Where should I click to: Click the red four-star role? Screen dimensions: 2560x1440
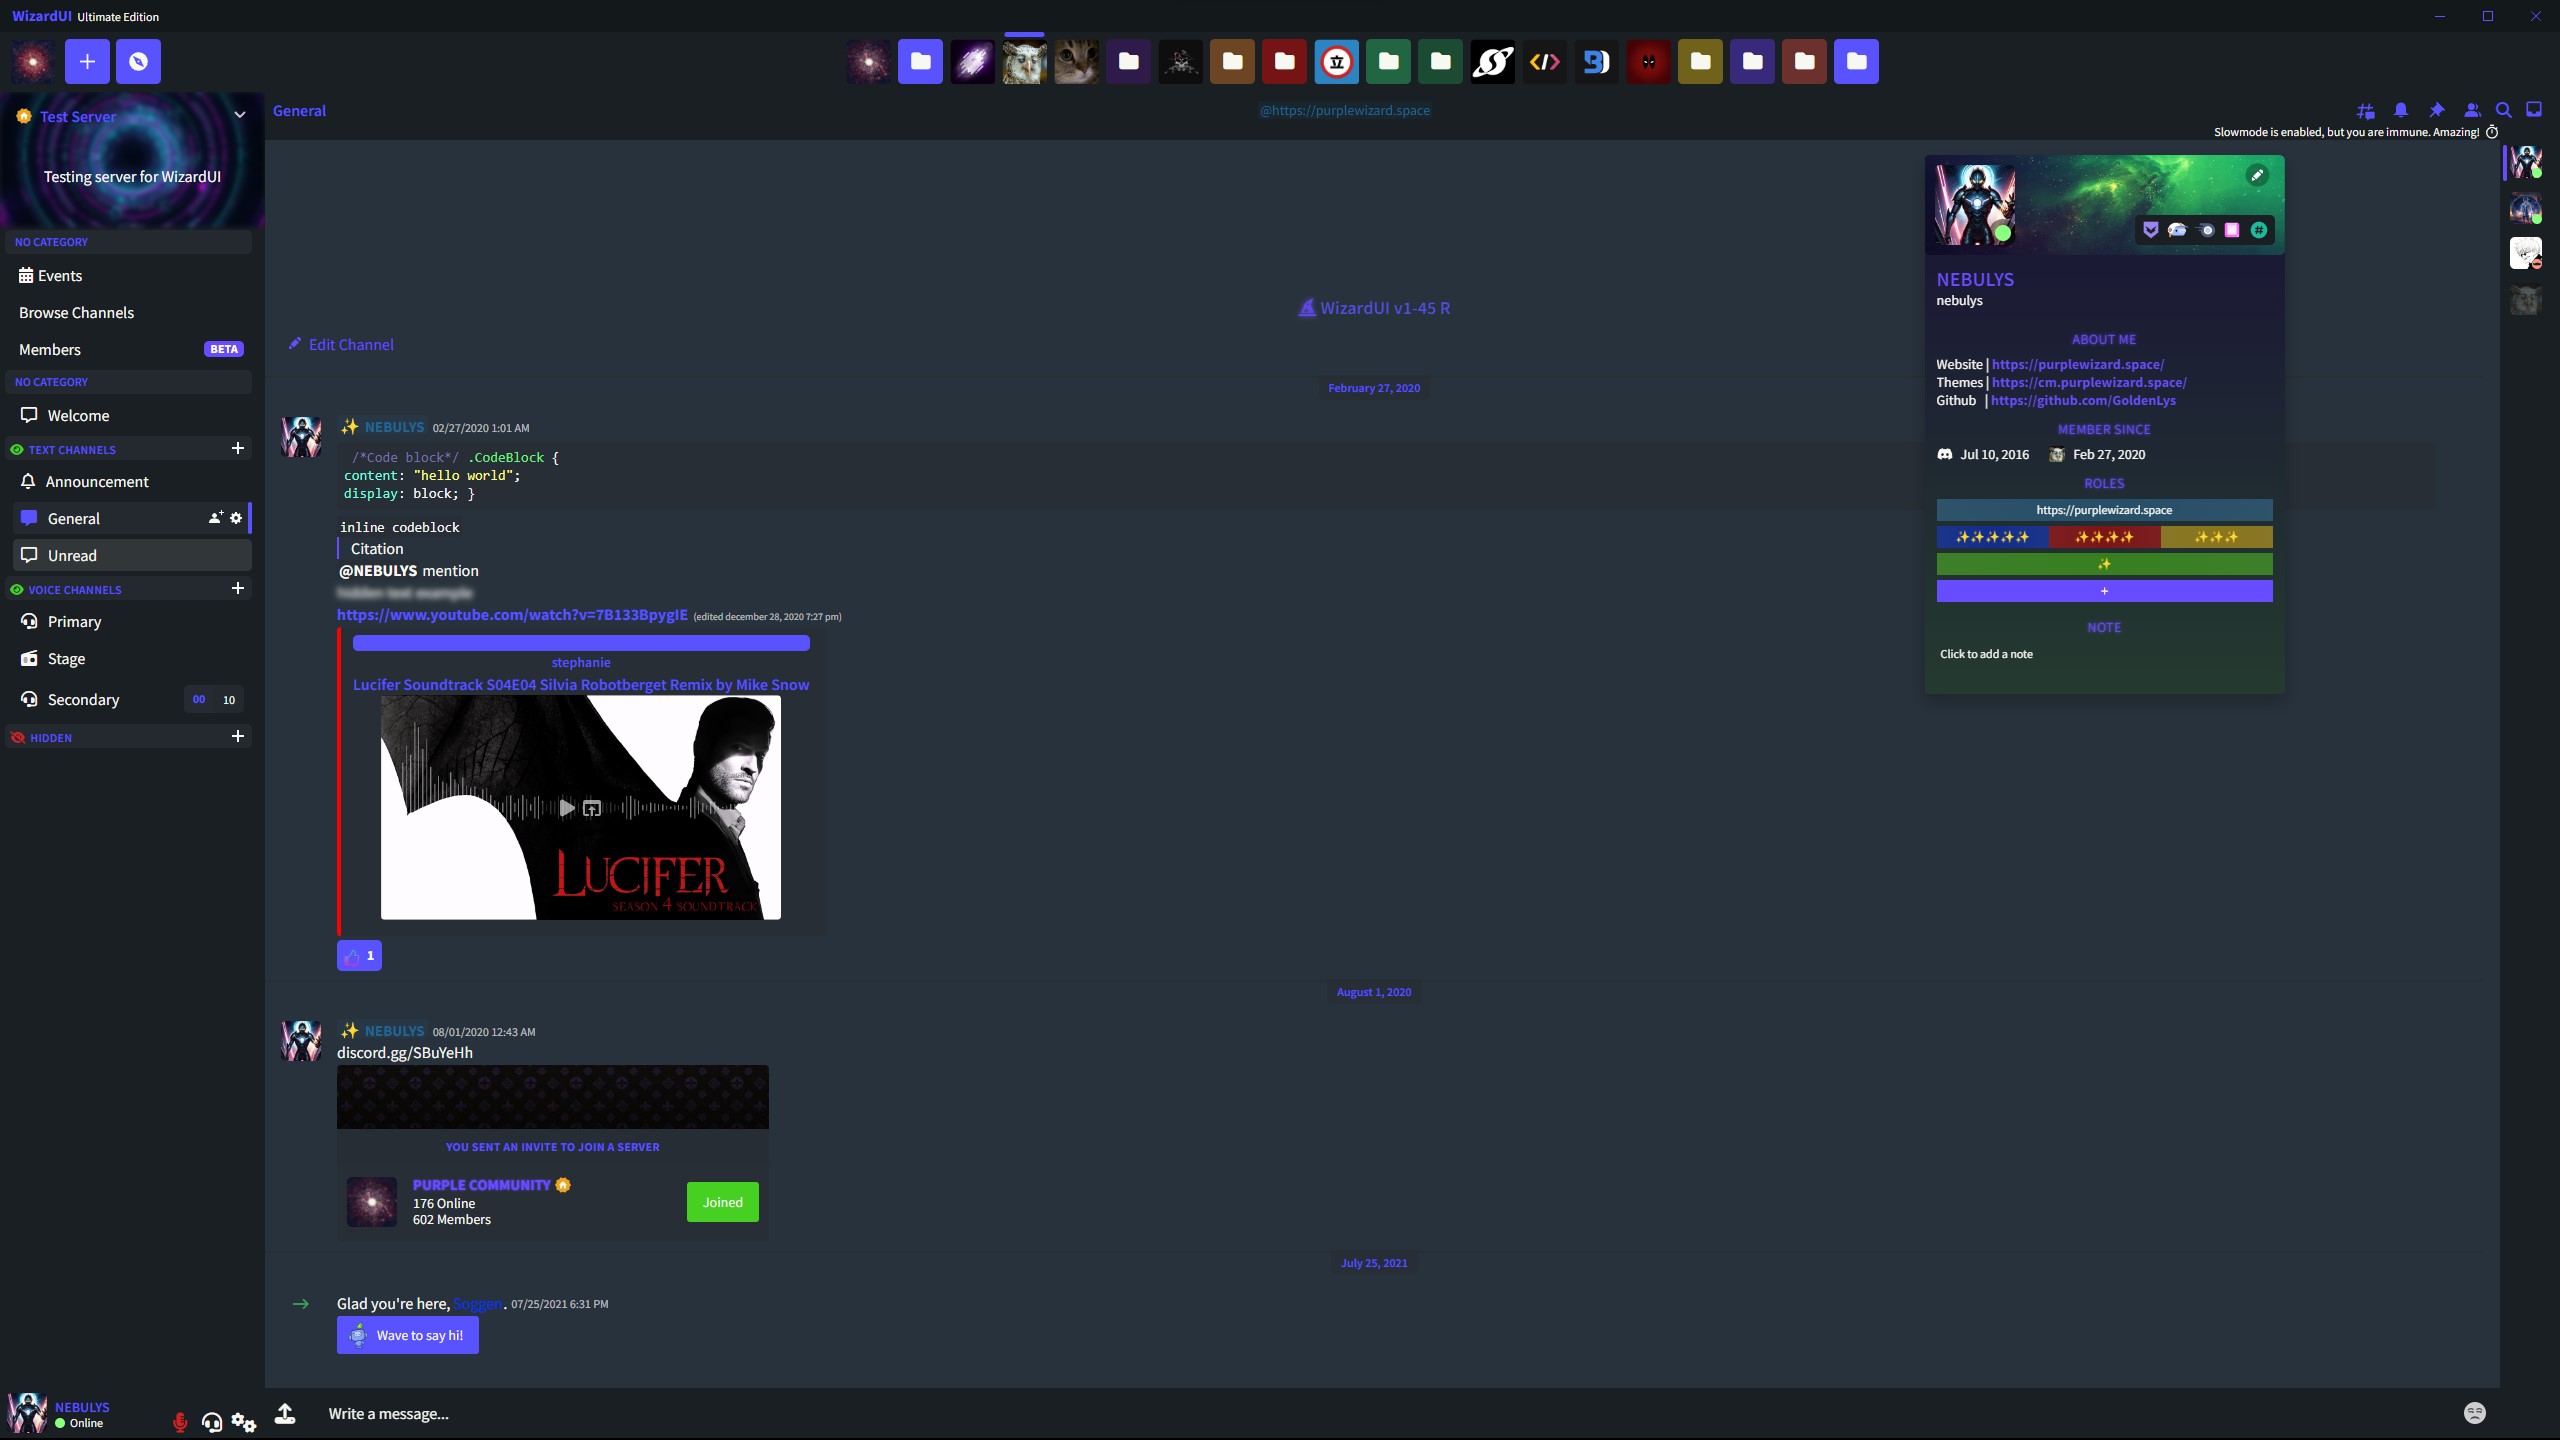tap(2104, 537)
